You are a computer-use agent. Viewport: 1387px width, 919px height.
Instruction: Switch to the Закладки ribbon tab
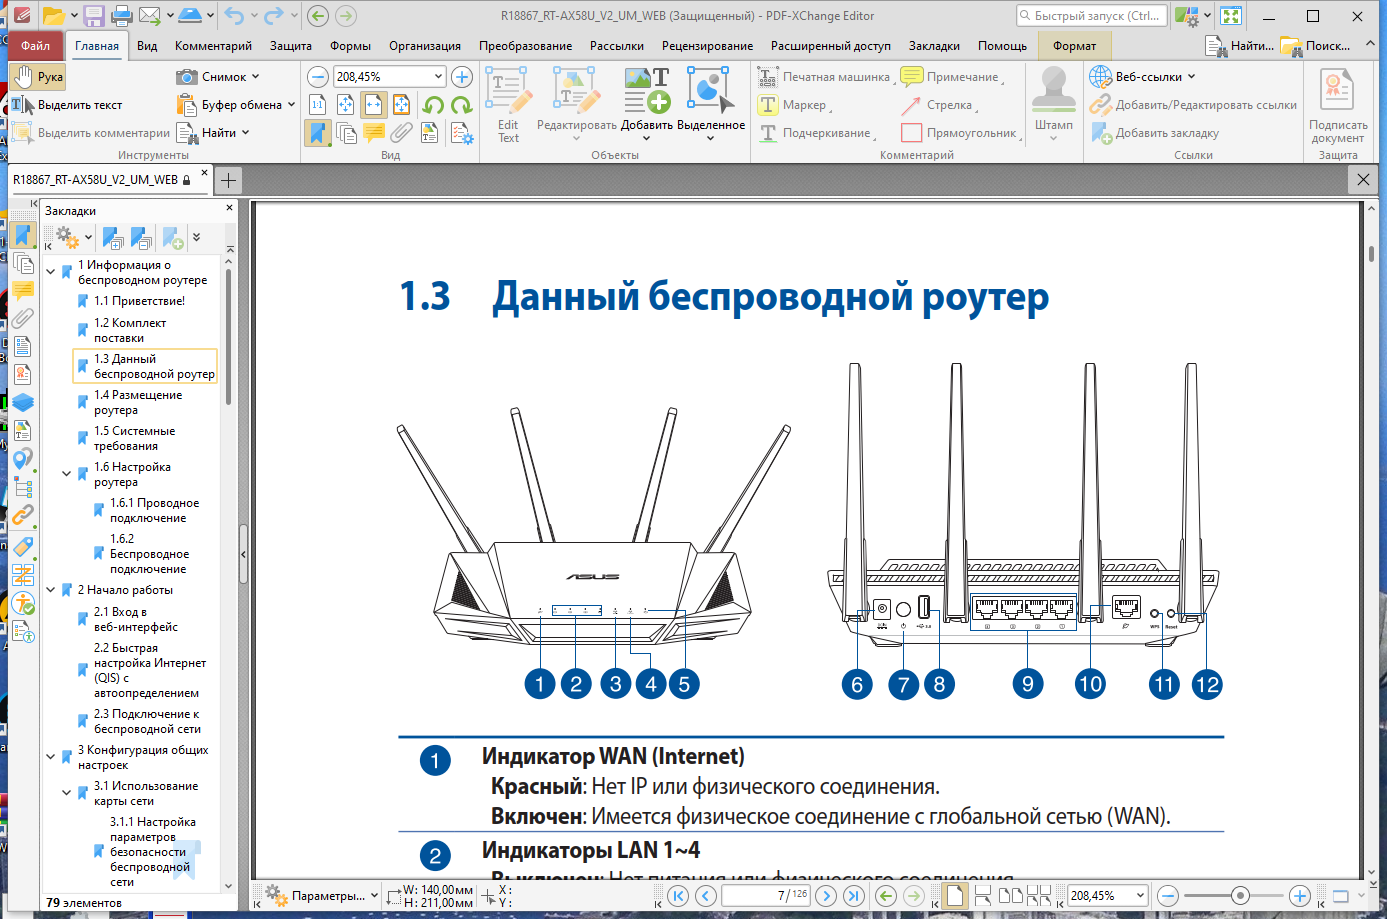coord(934,46)
